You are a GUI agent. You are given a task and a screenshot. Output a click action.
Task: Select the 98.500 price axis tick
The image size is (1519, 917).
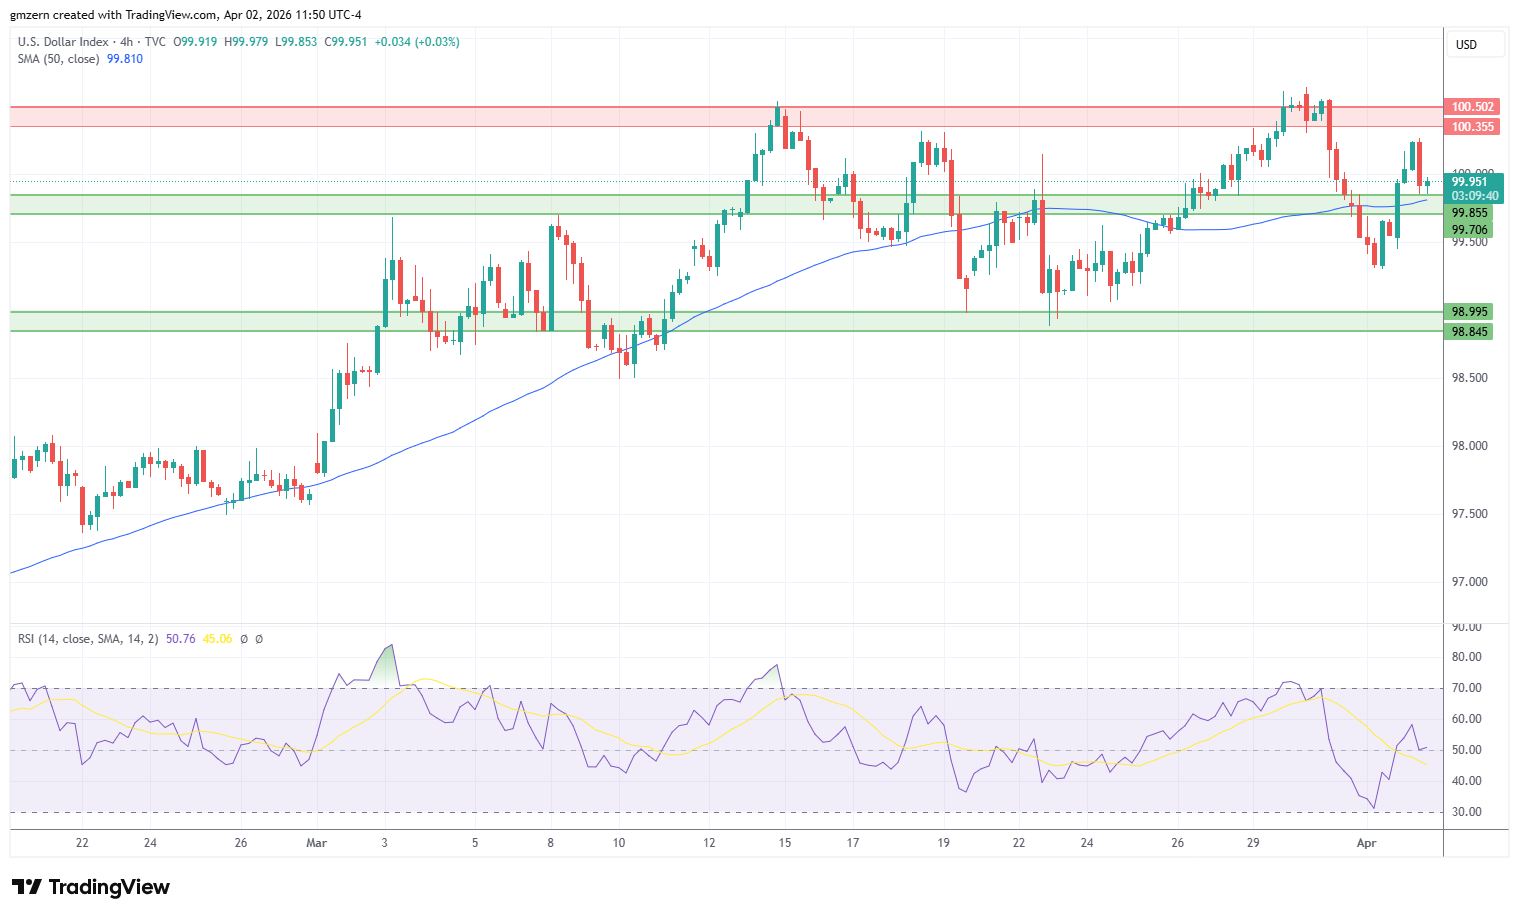pyautogui.click(x=1469, y=378)
